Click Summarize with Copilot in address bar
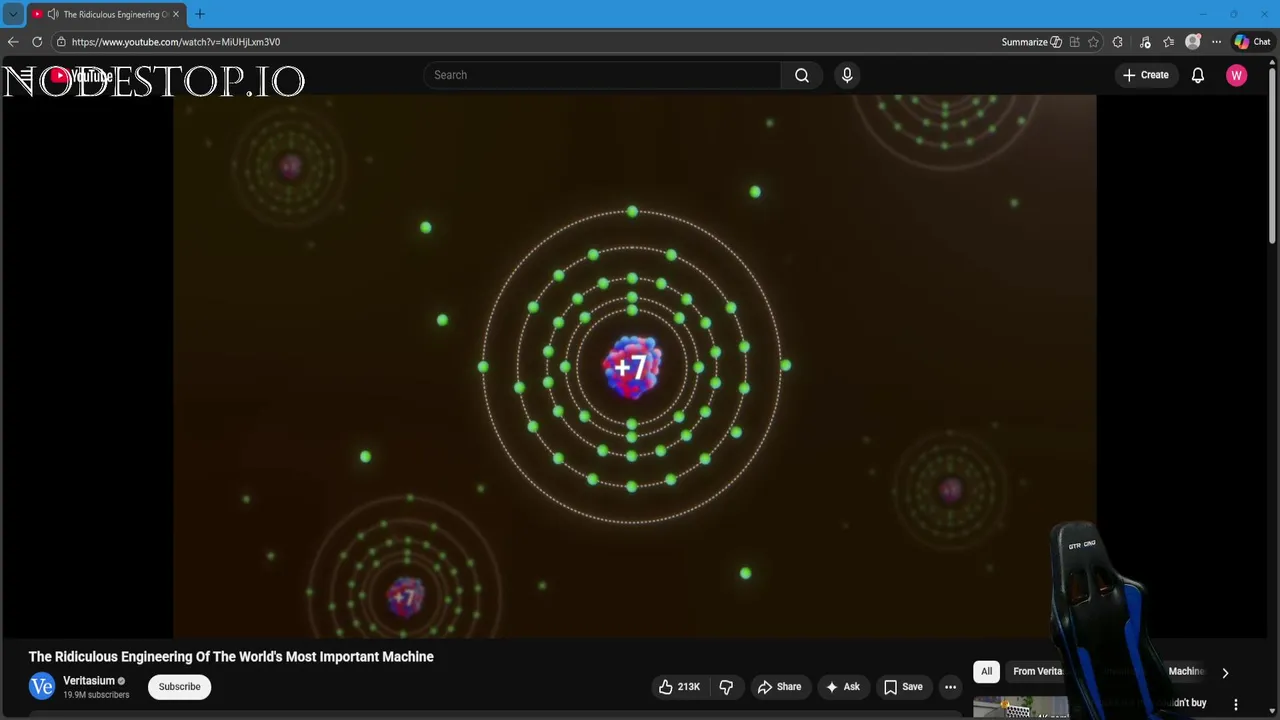Viewport: 1280px width, 720px height. click(1031, 42)
